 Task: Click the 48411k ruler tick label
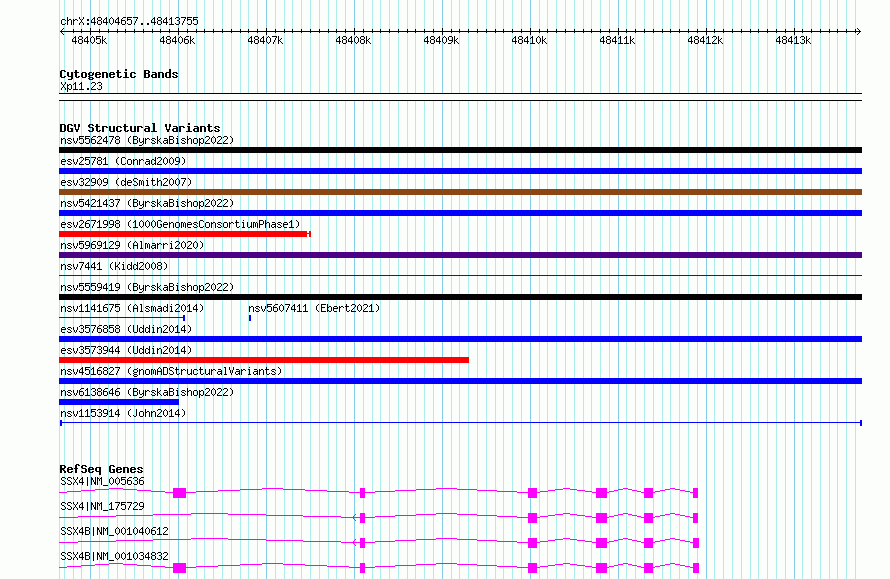tap(617, 40)
